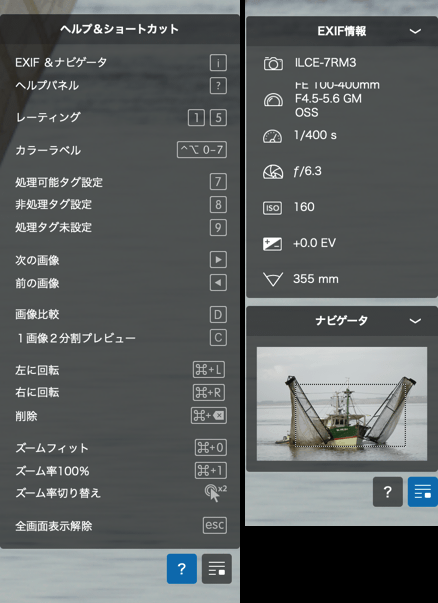
Task: Click the exposure compensation icon beside +0.0 EV
Action: pyautogui.click(x=272, y=244)
